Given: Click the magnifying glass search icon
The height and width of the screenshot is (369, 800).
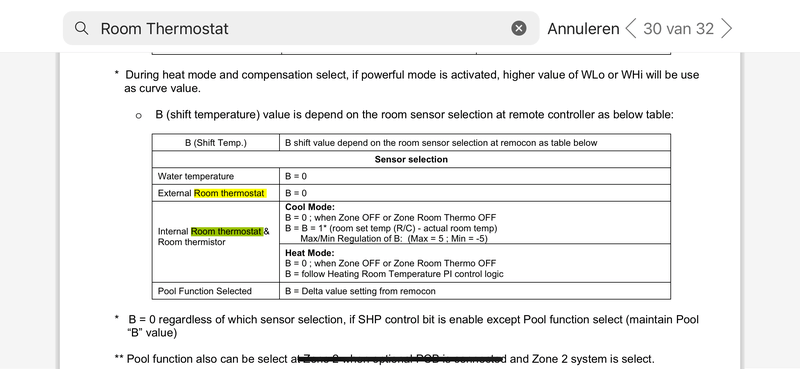Looking at the screenshot, I should point(81,28).
